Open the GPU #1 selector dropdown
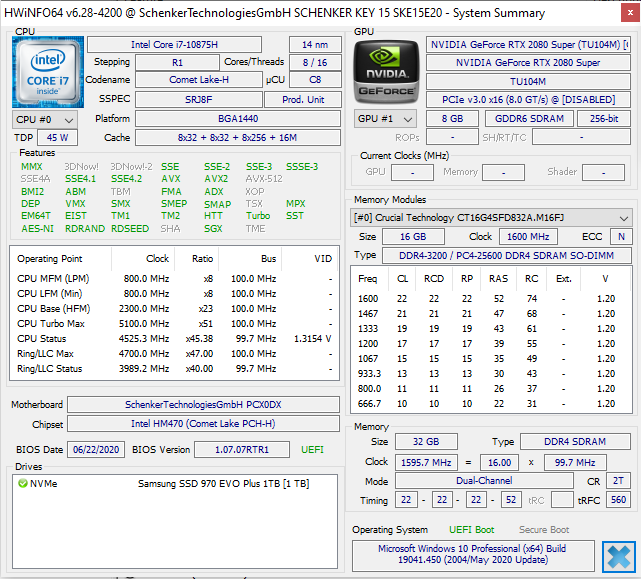The image size is (641, 579). tap(385, 119)
